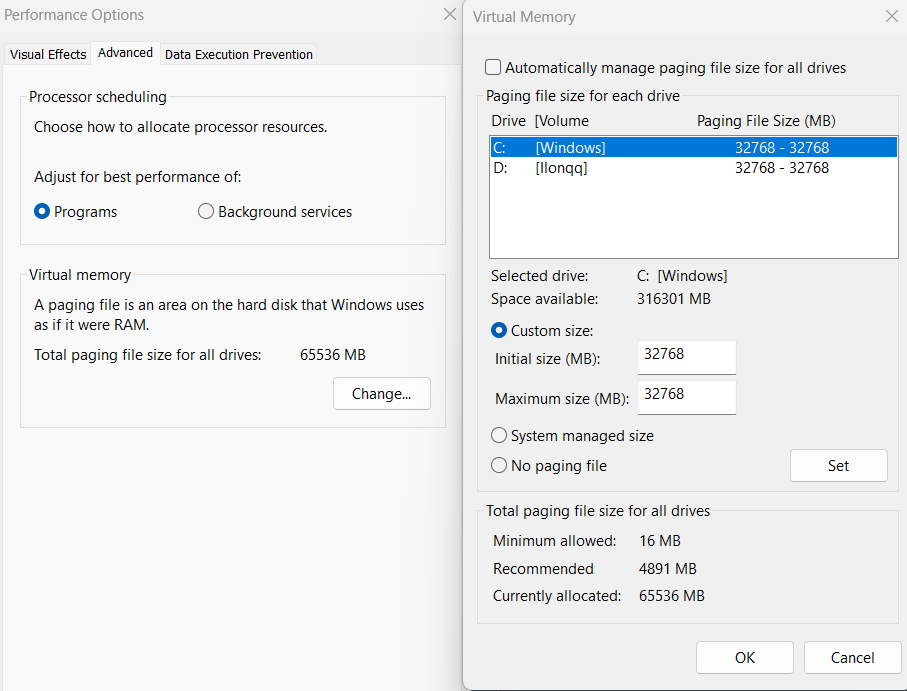Open the Visual Effects tab
The image size is (907, 691).
coord(48,55)
